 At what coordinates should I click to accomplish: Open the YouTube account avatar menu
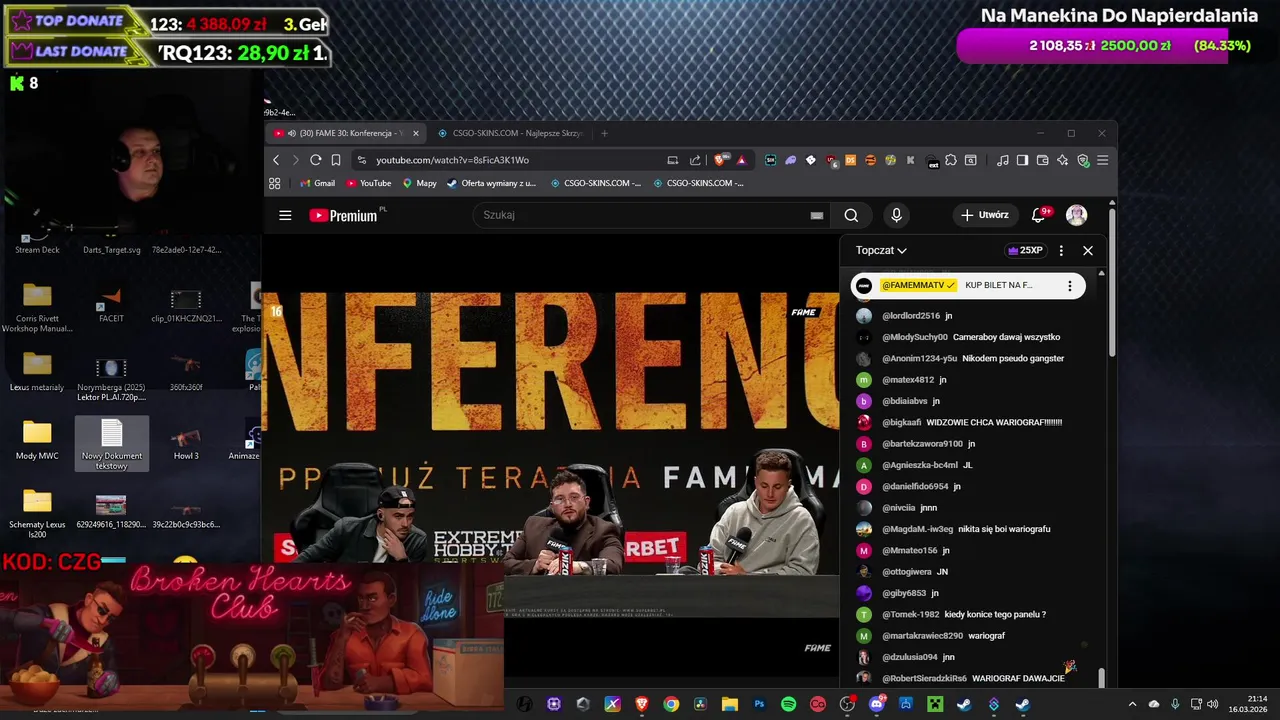[x=1077, y=215]
